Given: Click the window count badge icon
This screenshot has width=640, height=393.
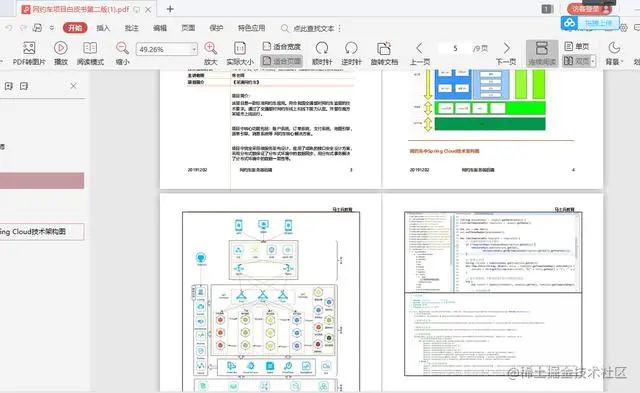Looking at the screenshot, I should [547, 9].
